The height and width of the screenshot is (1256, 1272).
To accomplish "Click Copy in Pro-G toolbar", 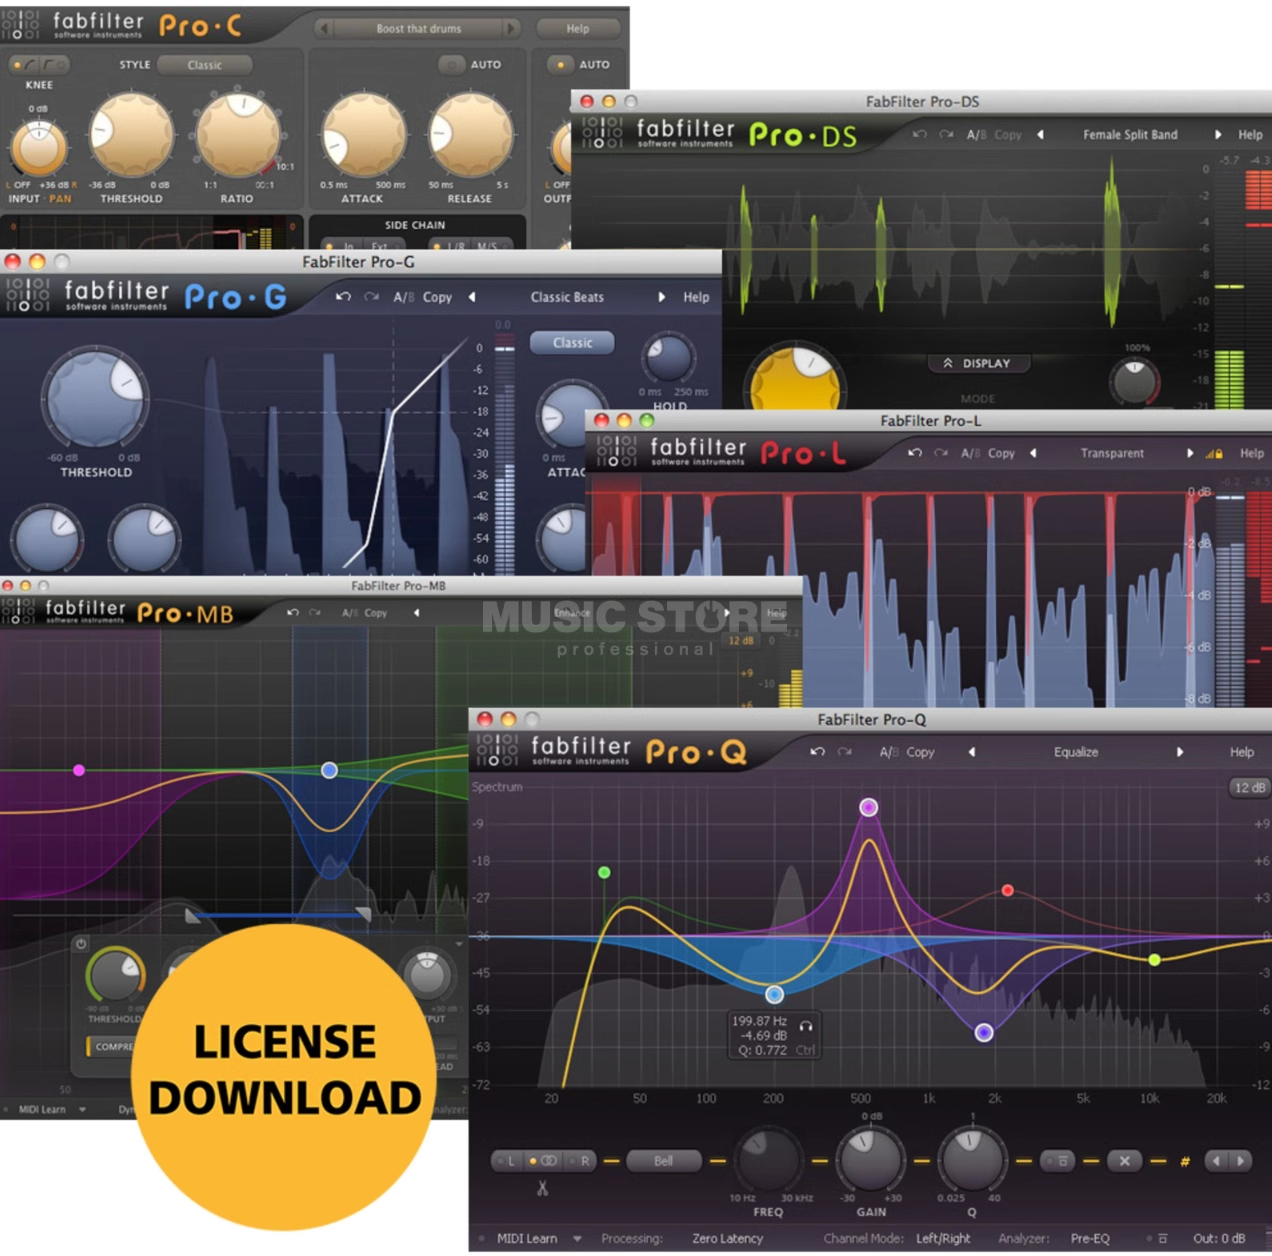I will pos(437,297).
